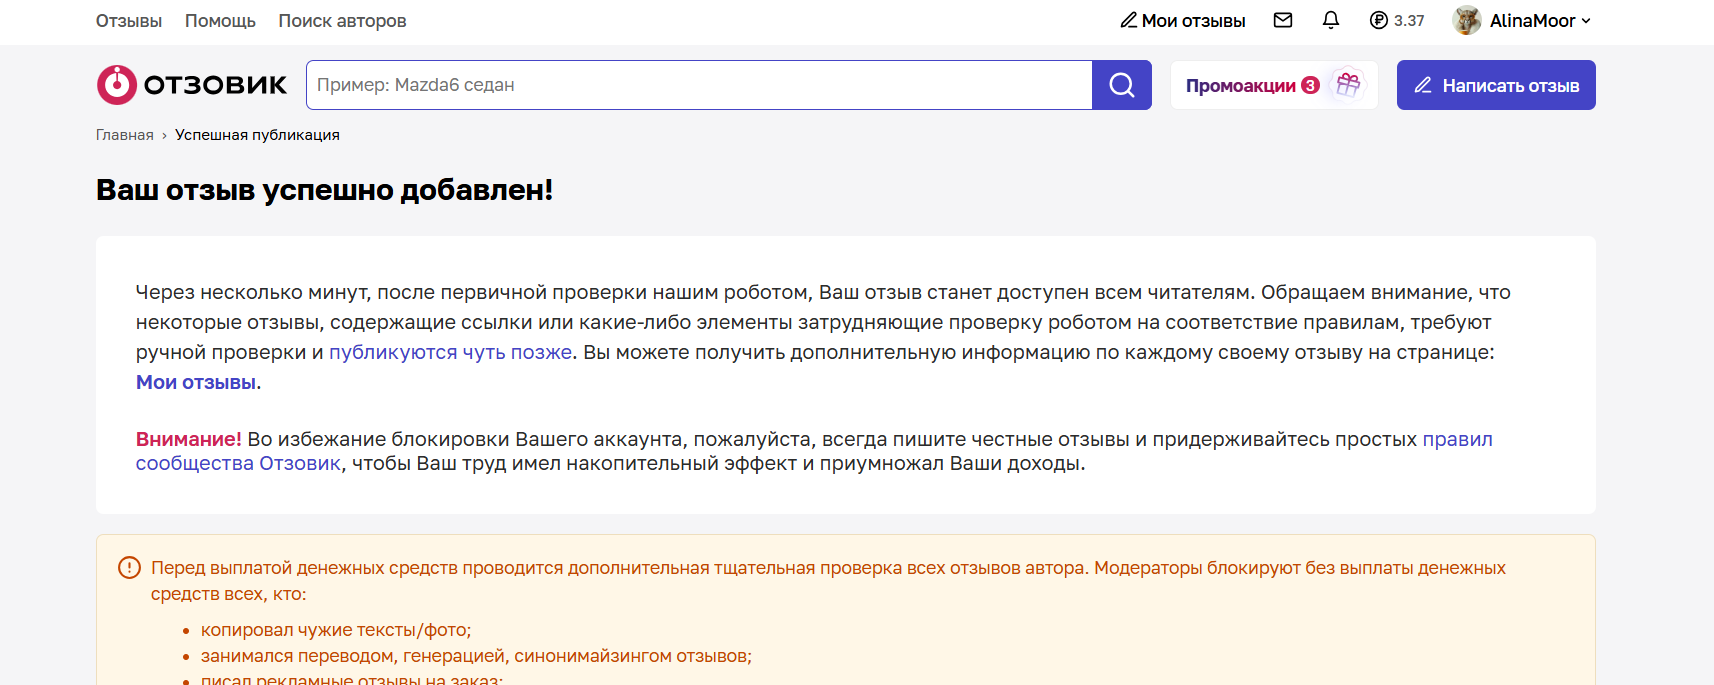Viewport: 1714px width, 685px height.
Task: Open the 'Помощь' menu item
Action: pos(220,21)
